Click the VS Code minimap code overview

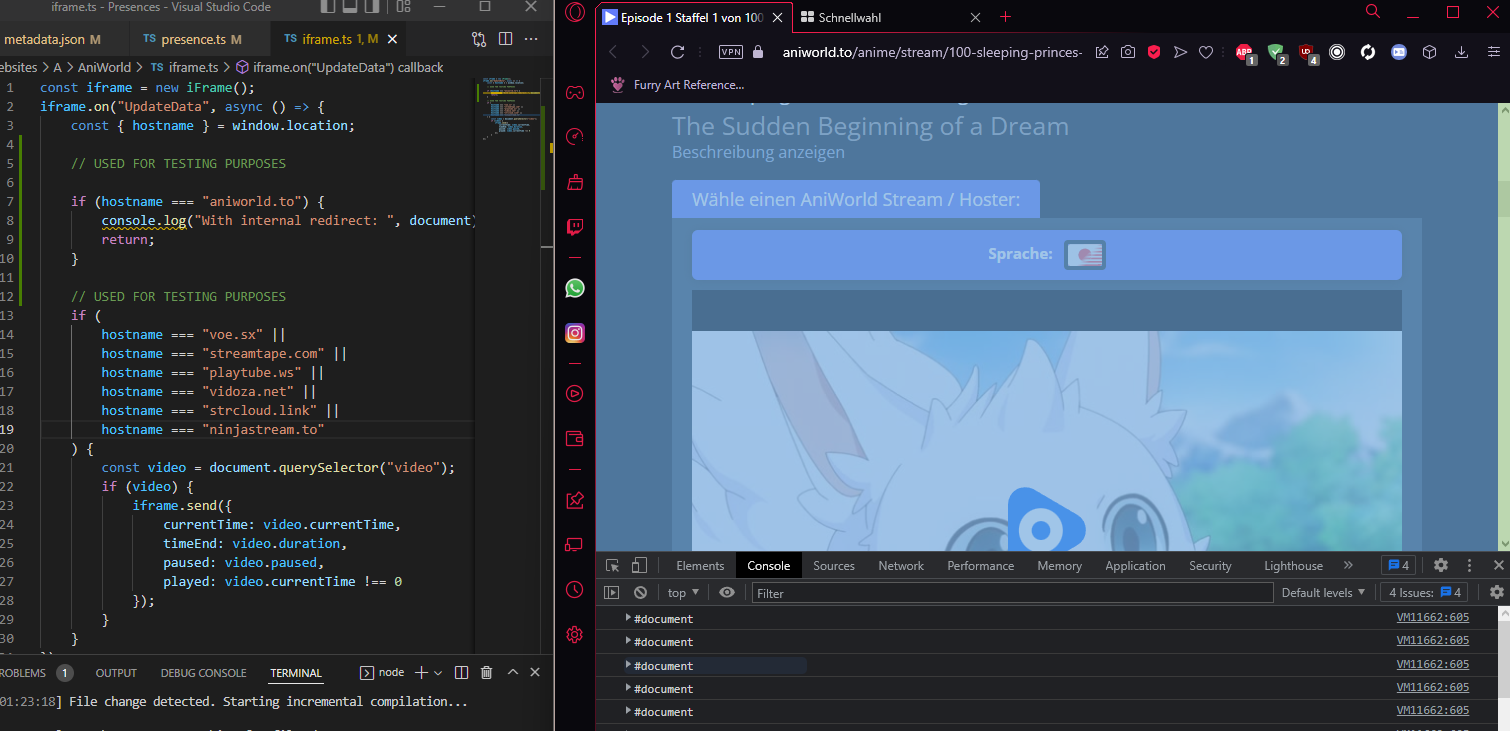pos(511,110)
